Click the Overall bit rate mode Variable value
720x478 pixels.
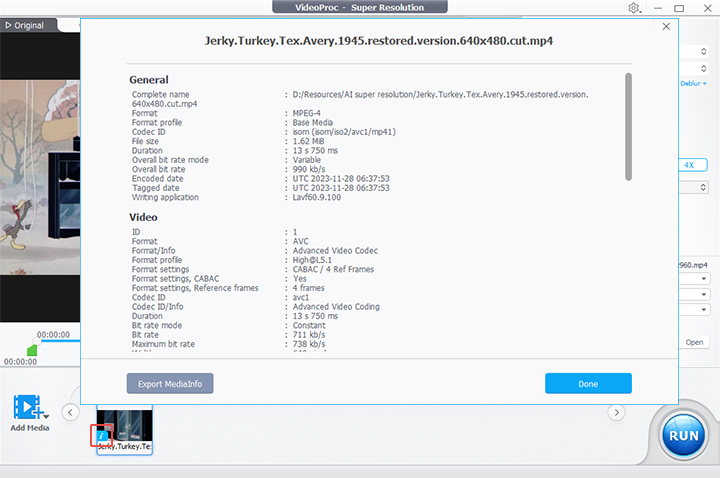[306, 160]
